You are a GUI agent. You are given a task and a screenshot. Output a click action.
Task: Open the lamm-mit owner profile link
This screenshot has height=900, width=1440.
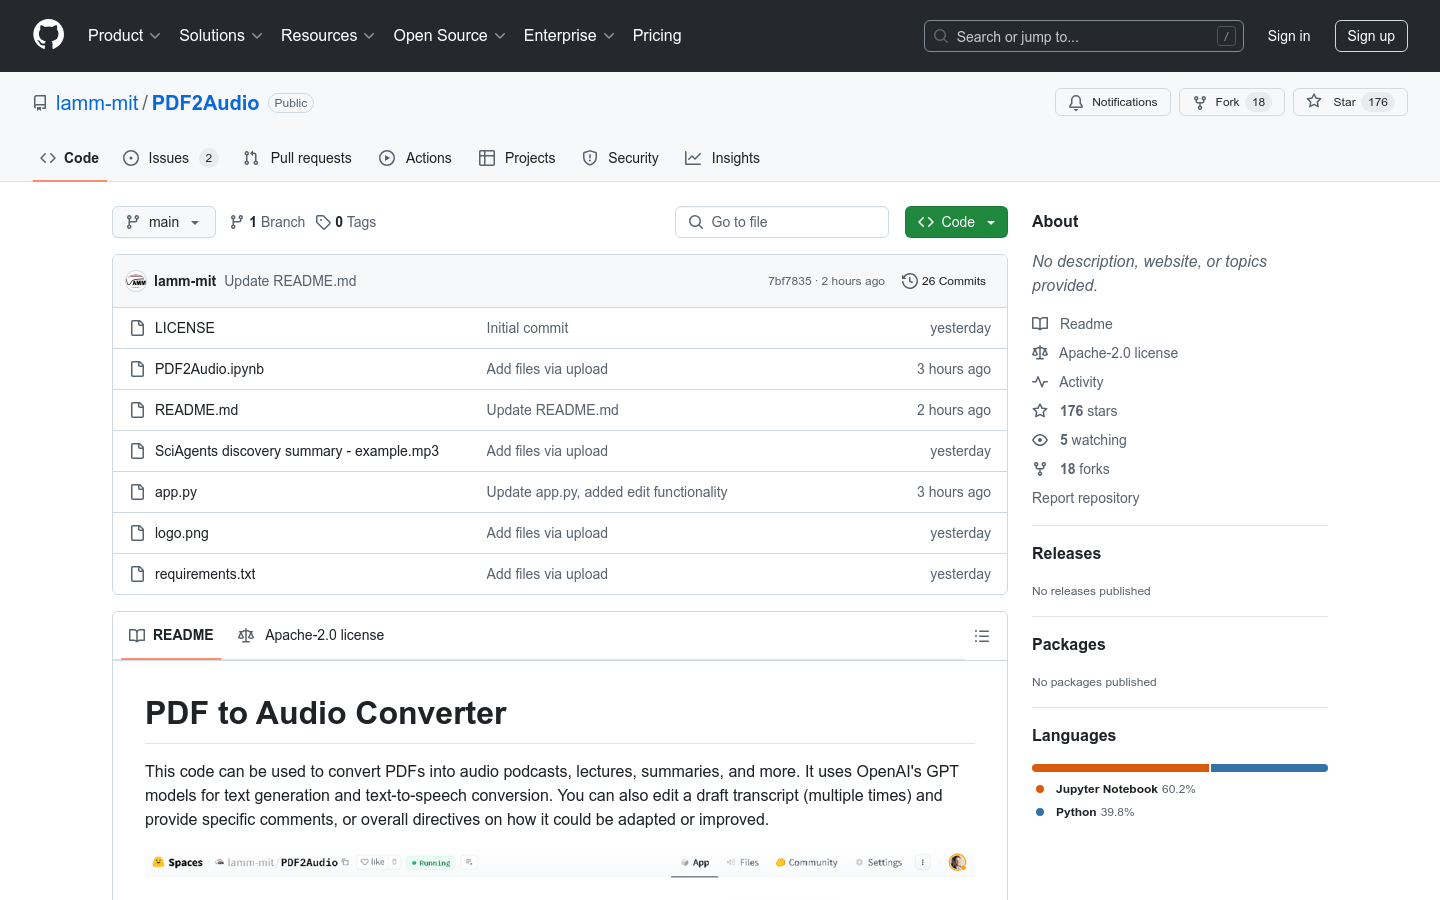97,103
